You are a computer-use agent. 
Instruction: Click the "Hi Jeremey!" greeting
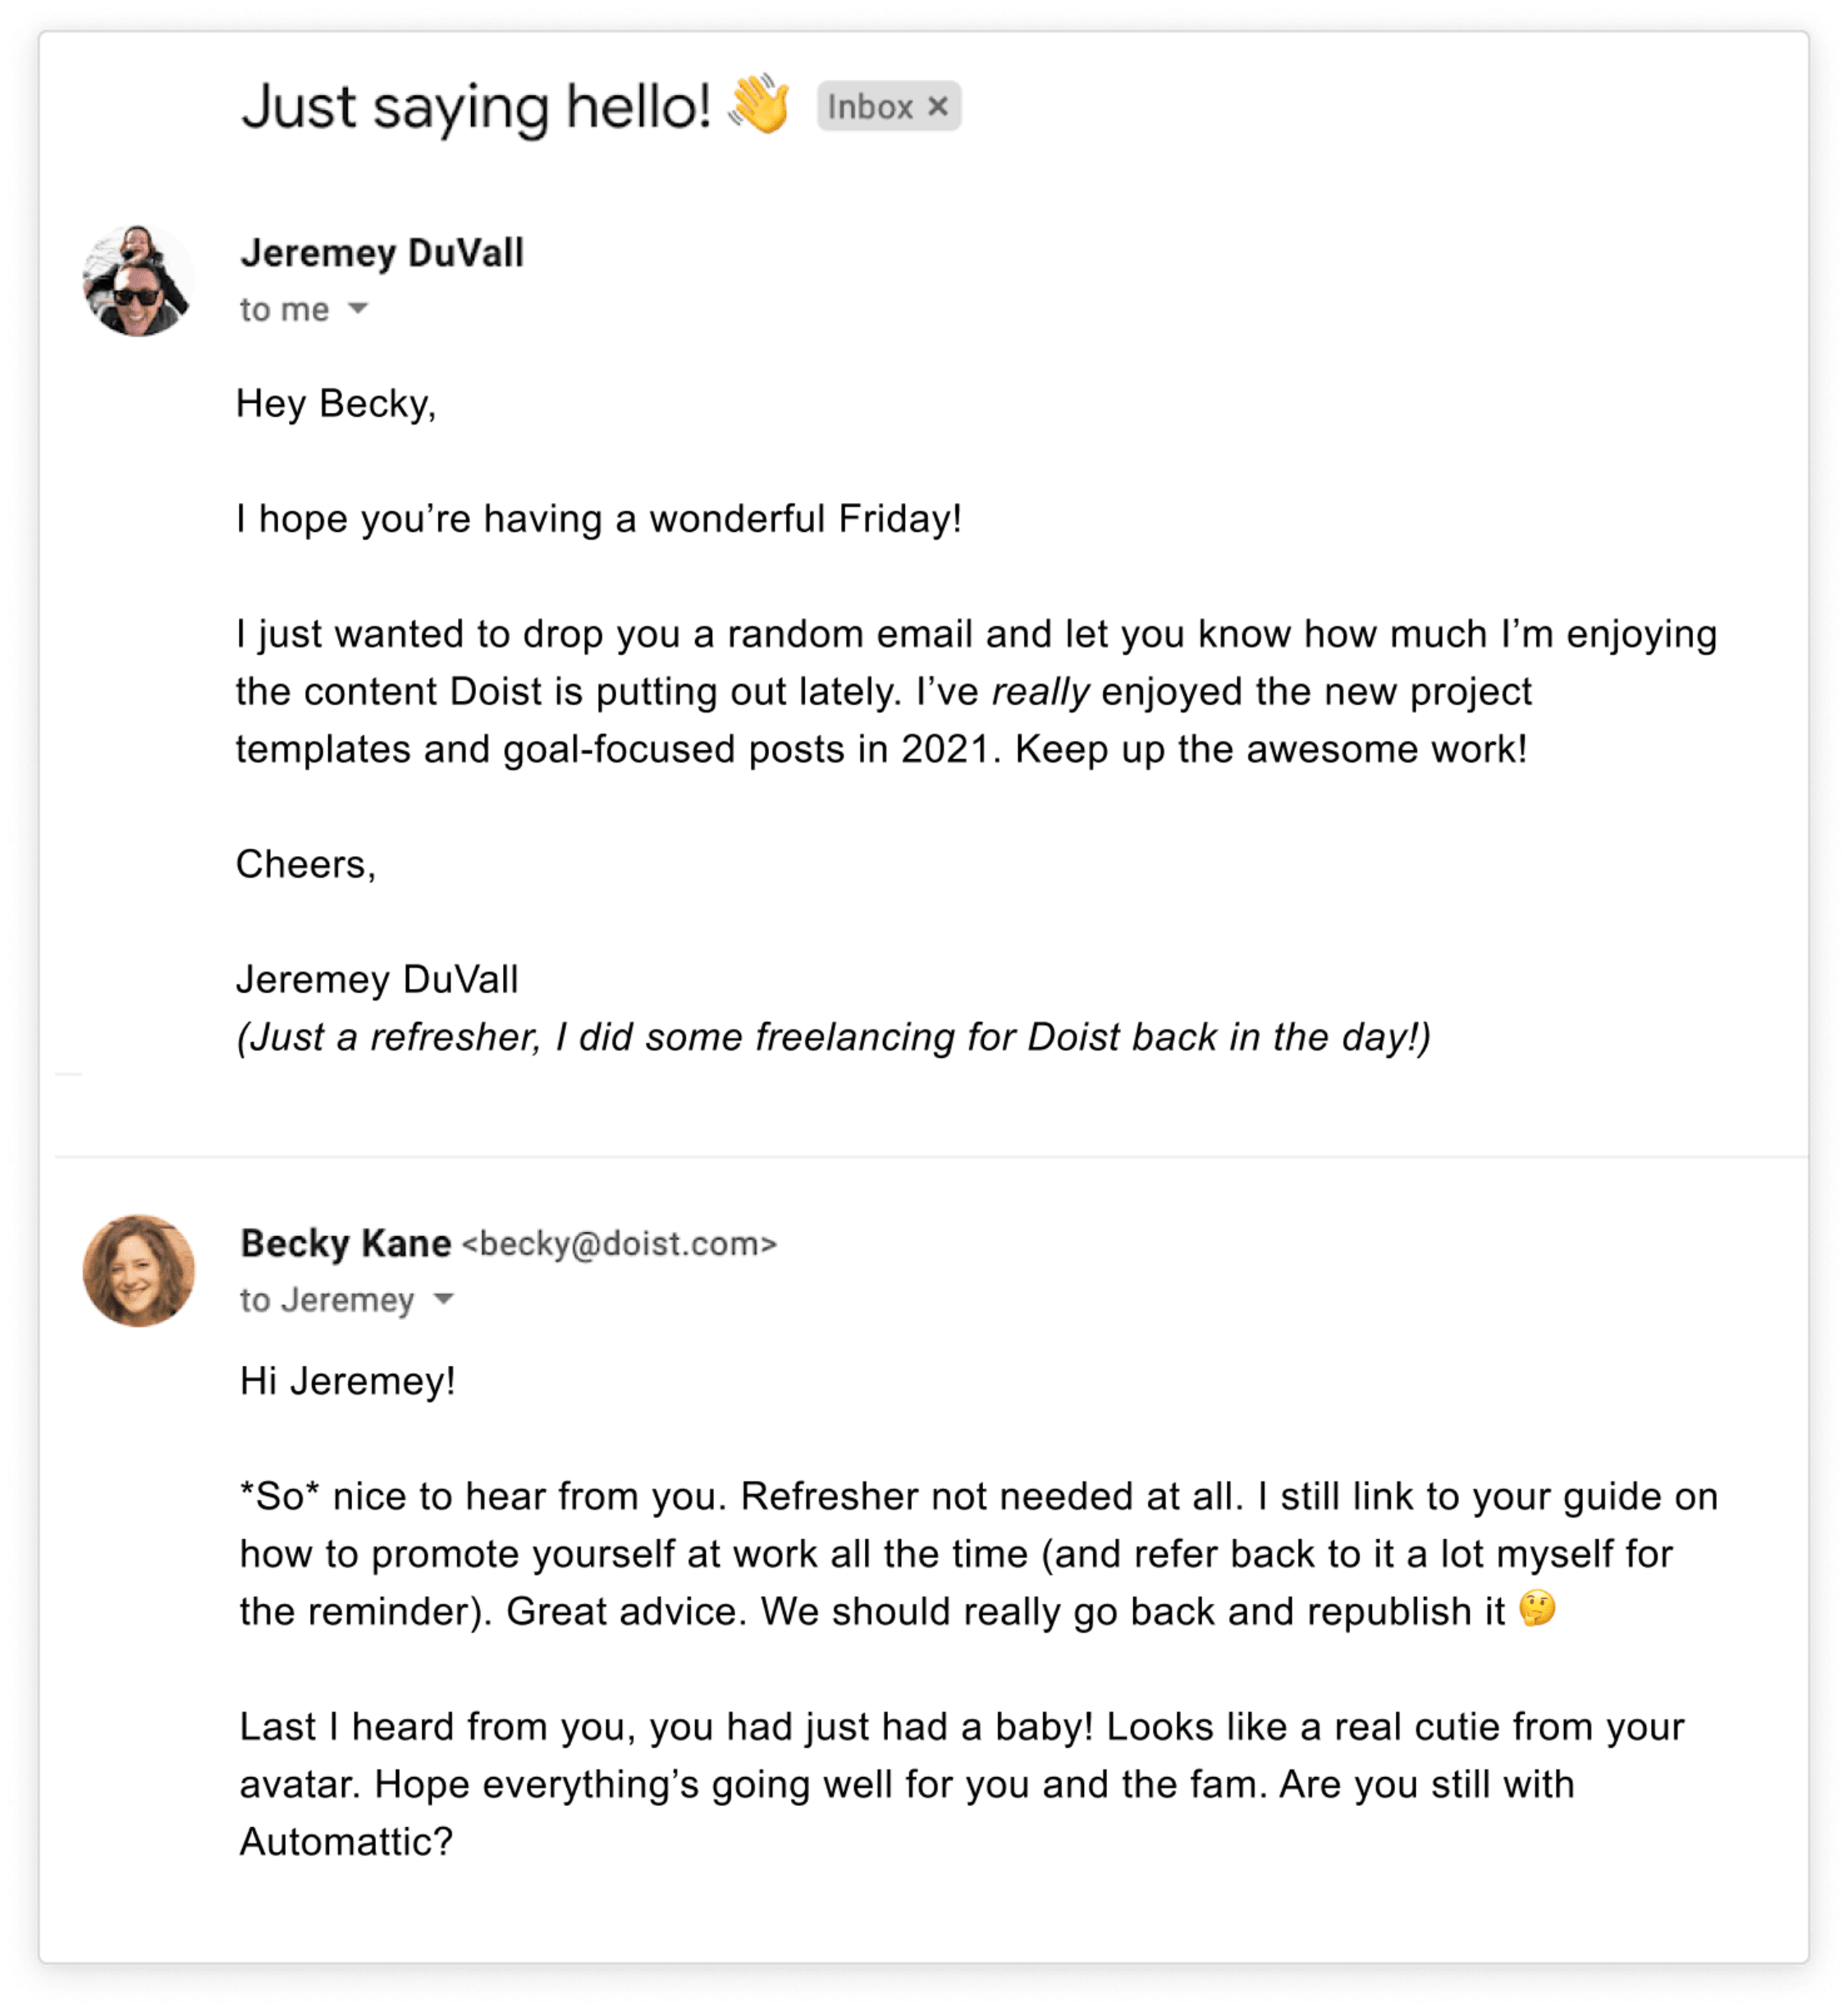click(x=348, y=1381)
